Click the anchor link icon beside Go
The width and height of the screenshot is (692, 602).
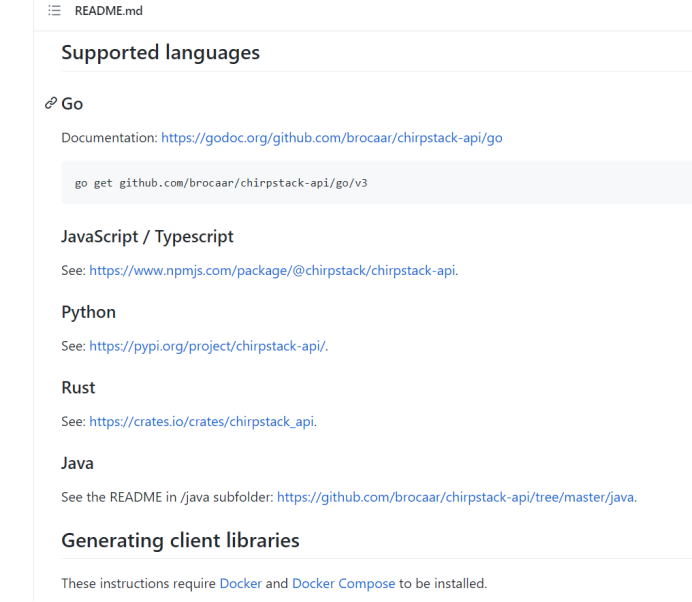click(x=50, y=103)
